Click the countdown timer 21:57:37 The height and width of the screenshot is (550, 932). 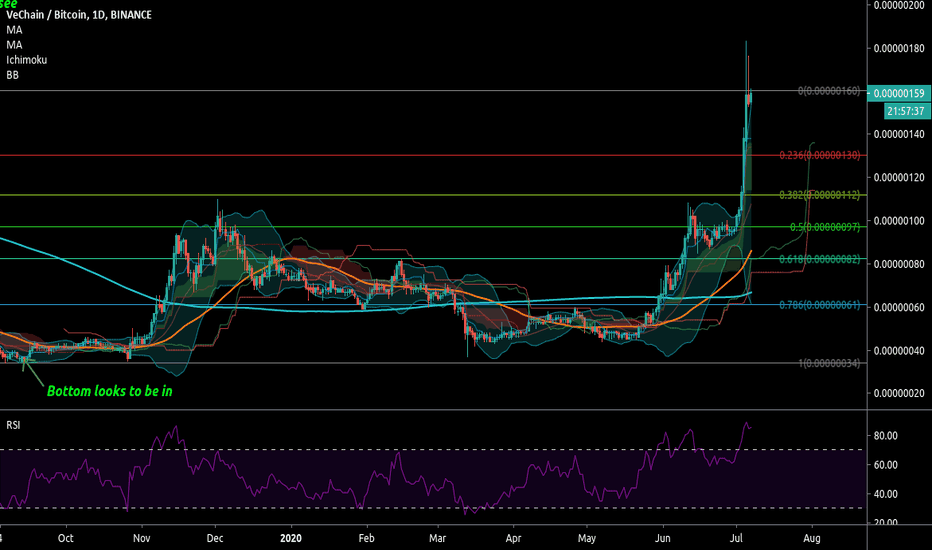(906, 111)
